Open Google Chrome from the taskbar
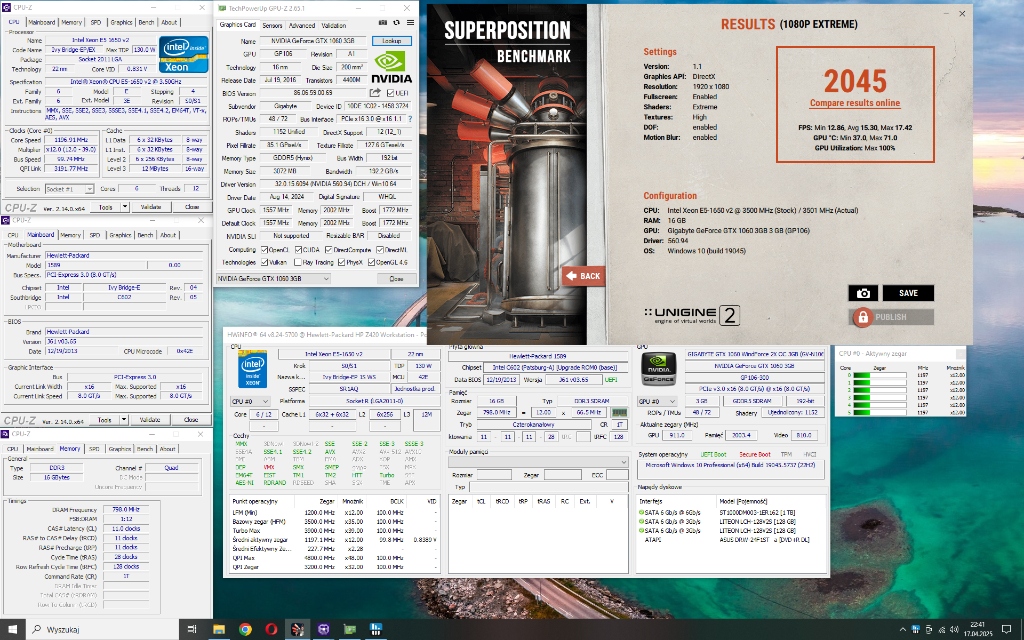The width and height of the screenshot is (1024, 640). click(245, 629)
